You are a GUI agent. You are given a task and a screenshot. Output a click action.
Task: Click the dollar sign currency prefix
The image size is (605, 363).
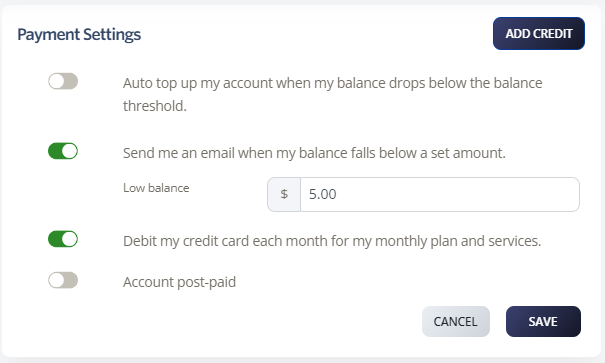284,194
